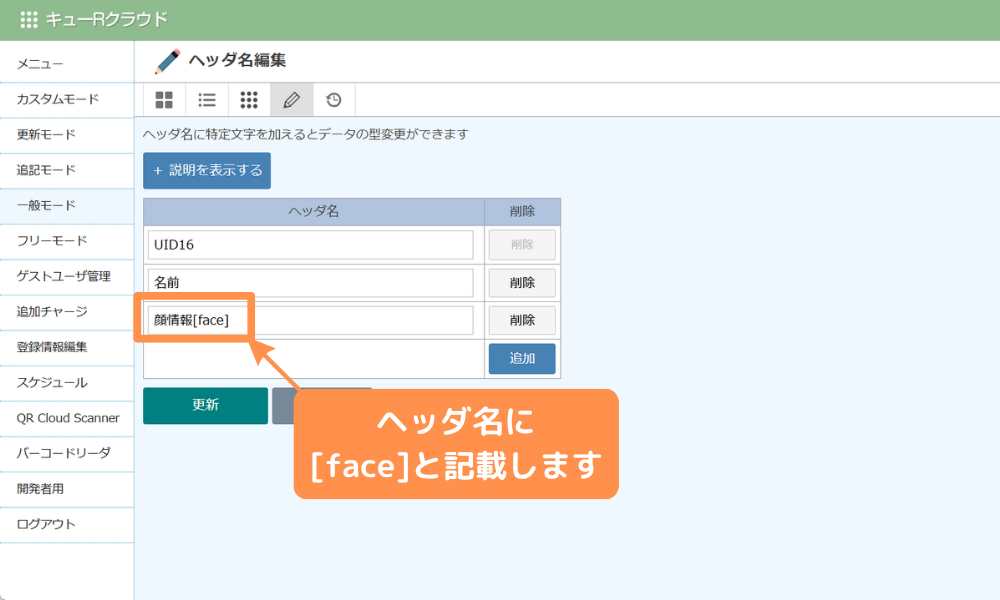Delete the 顔情報[face] header row
Screen dimensions: 1000x600
[523, 320]
